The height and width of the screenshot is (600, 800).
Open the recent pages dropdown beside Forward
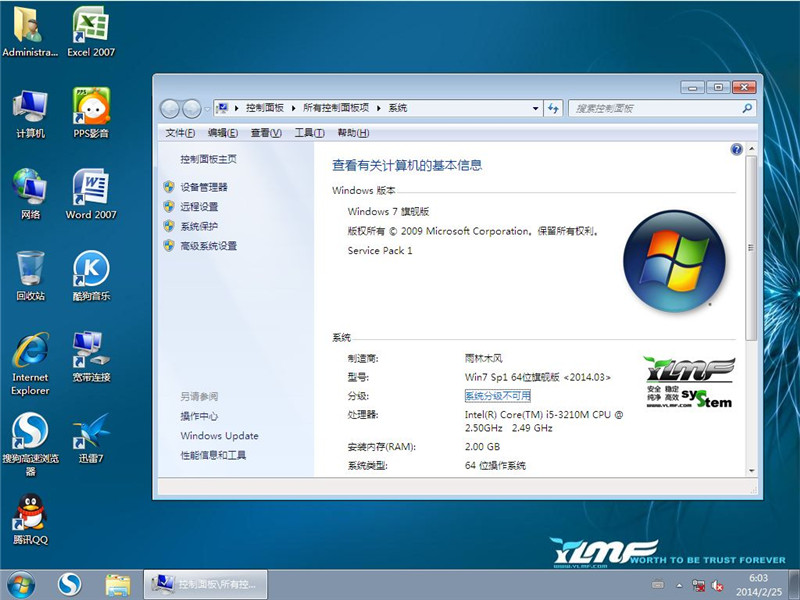pyautogui.click(x=207, y=109)
